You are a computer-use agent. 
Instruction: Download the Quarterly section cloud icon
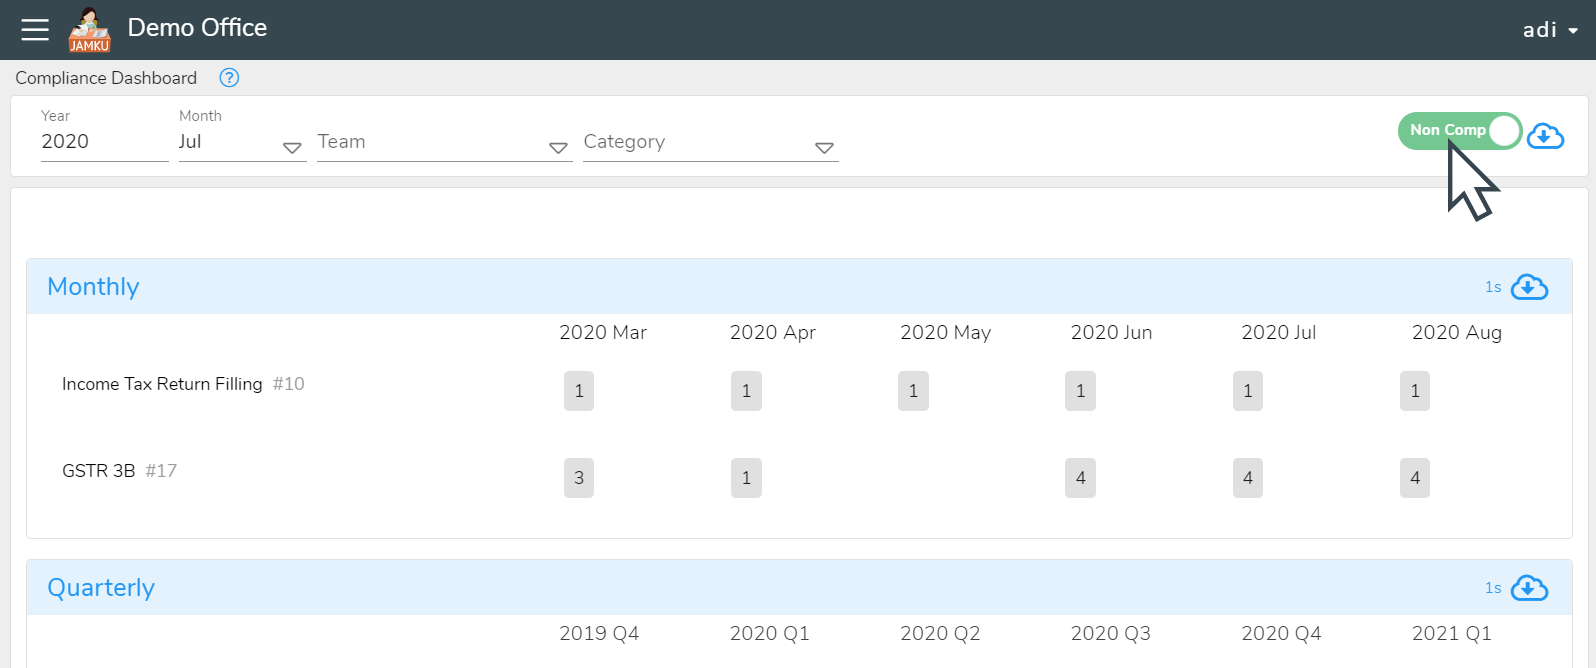point(1529,588)
